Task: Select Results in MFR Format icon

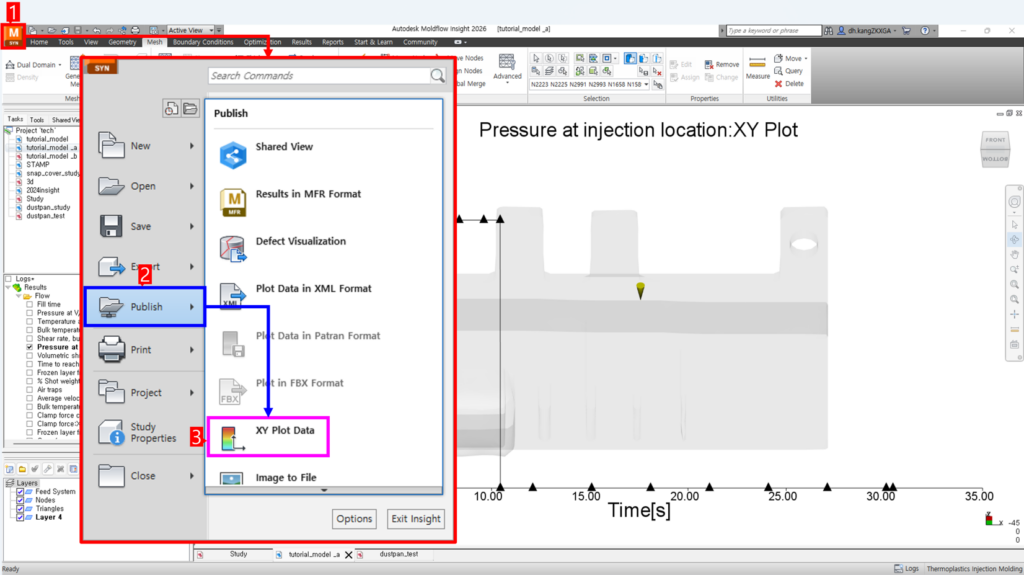Action: click(232, 201)
